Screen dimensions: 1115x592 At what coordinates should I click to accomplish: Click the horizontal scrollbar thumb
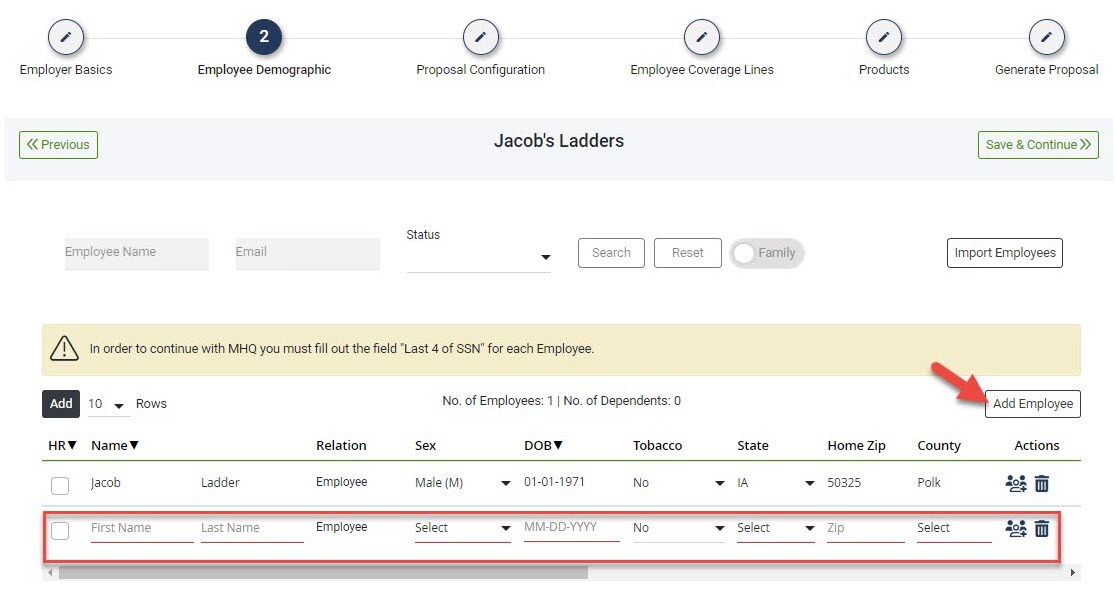click(x=324, y=573)
